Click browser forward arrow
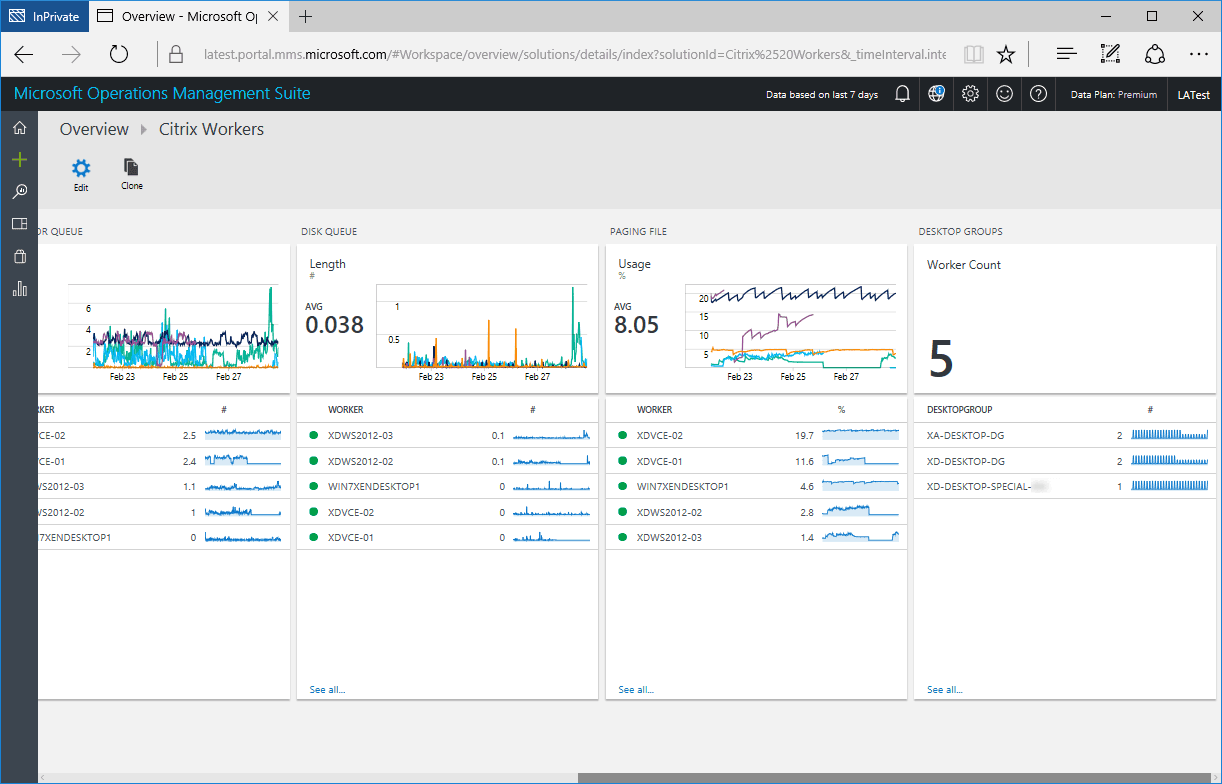The height and width of the screenshot is (784, 1222). click(x=71, y=55)
